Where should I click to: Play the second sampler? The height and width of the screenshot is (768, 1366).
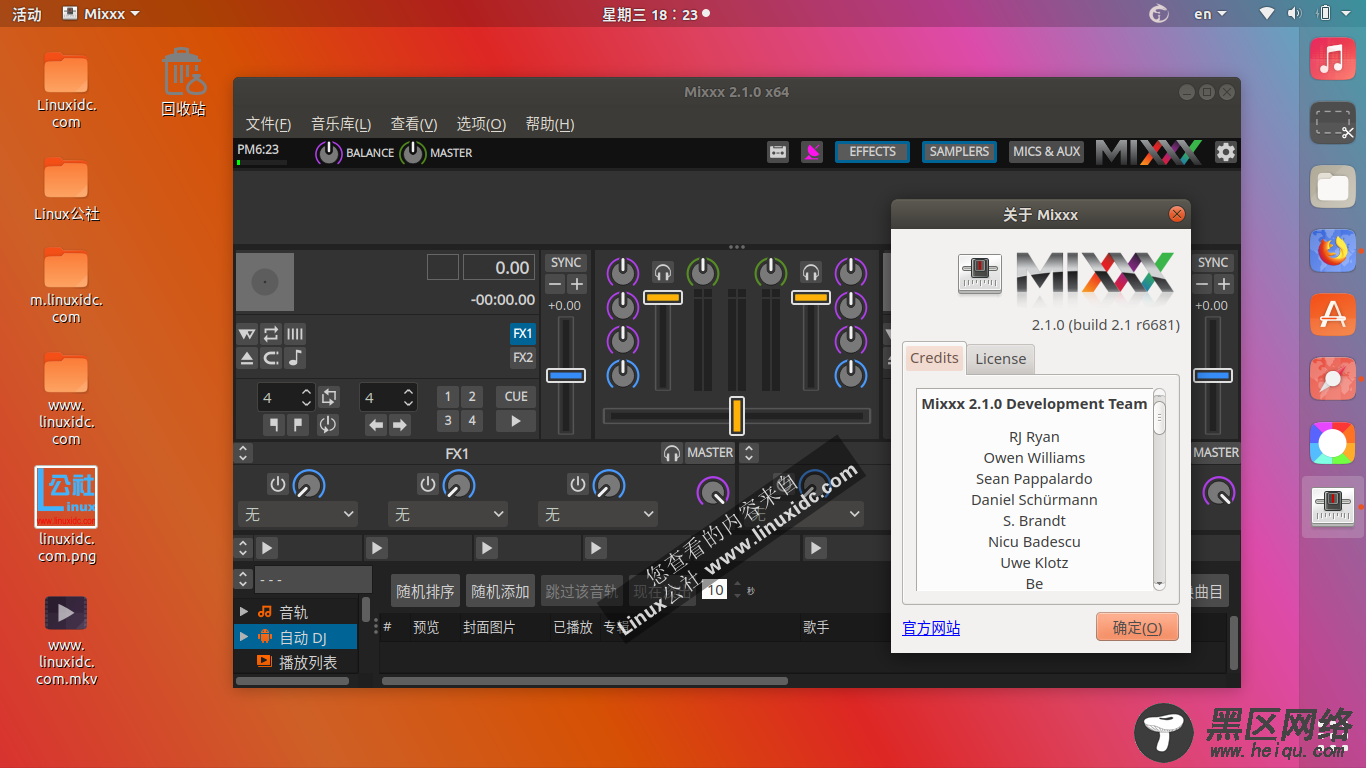tap(376, 548)
